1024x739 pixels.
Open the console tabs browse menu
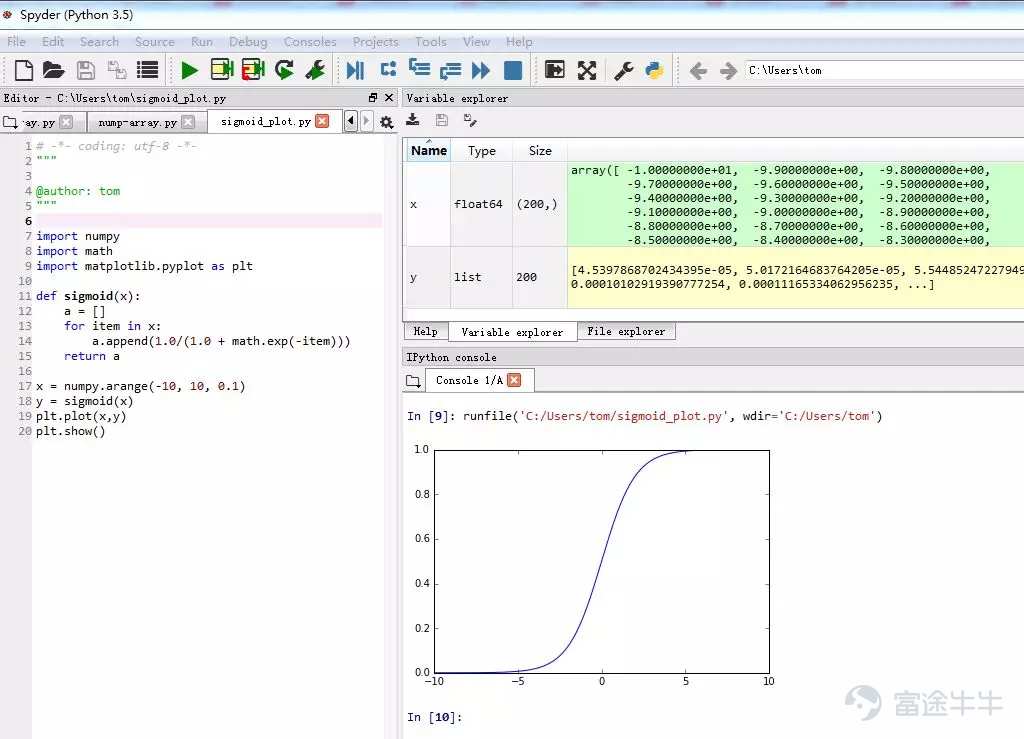[413, 381]
